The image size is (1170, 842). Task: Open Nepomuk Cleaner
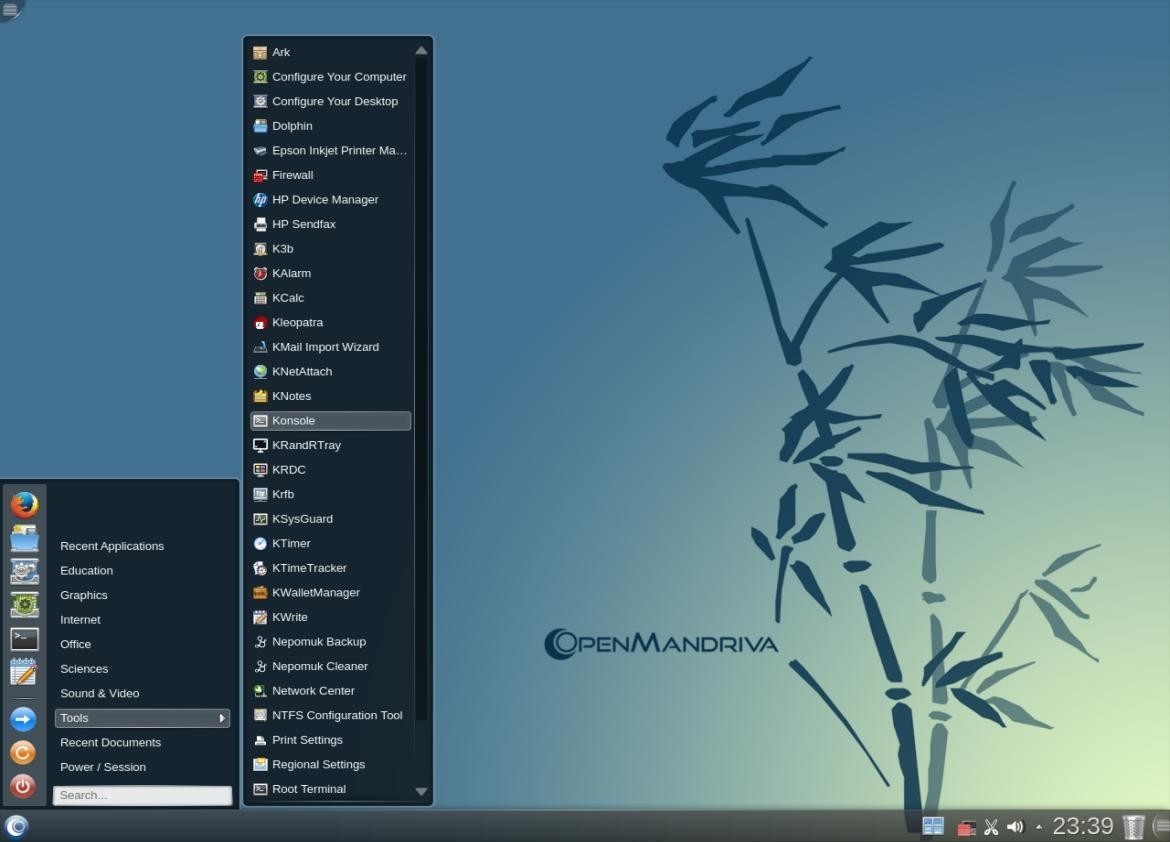pos(331,667)
